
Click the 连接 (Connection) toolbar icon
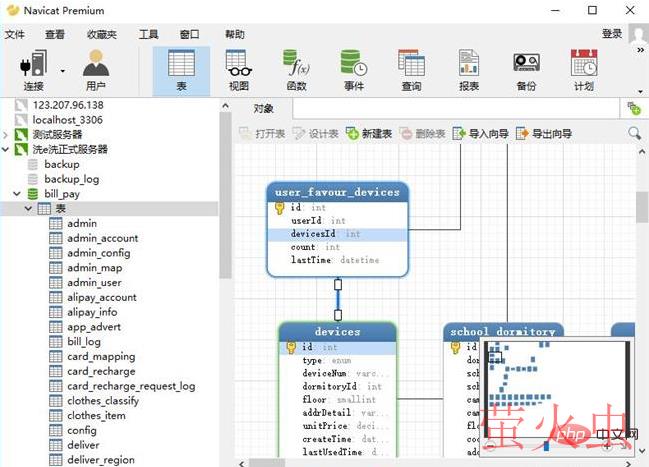click(x=33, y=69)
